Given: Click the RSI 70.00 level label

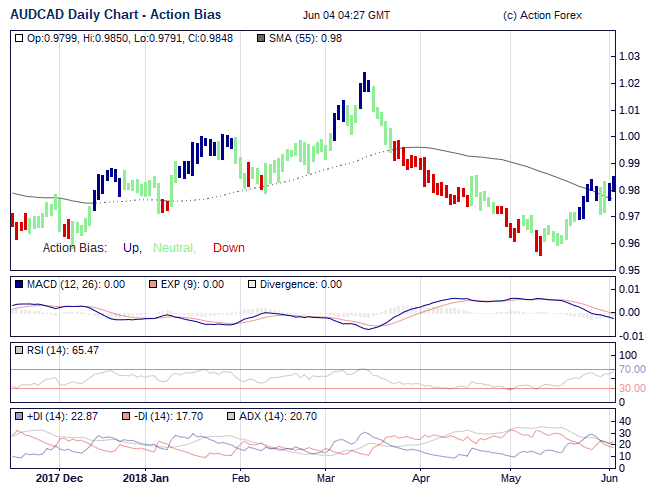Looking at the screenshot, I should click(633, 369).
